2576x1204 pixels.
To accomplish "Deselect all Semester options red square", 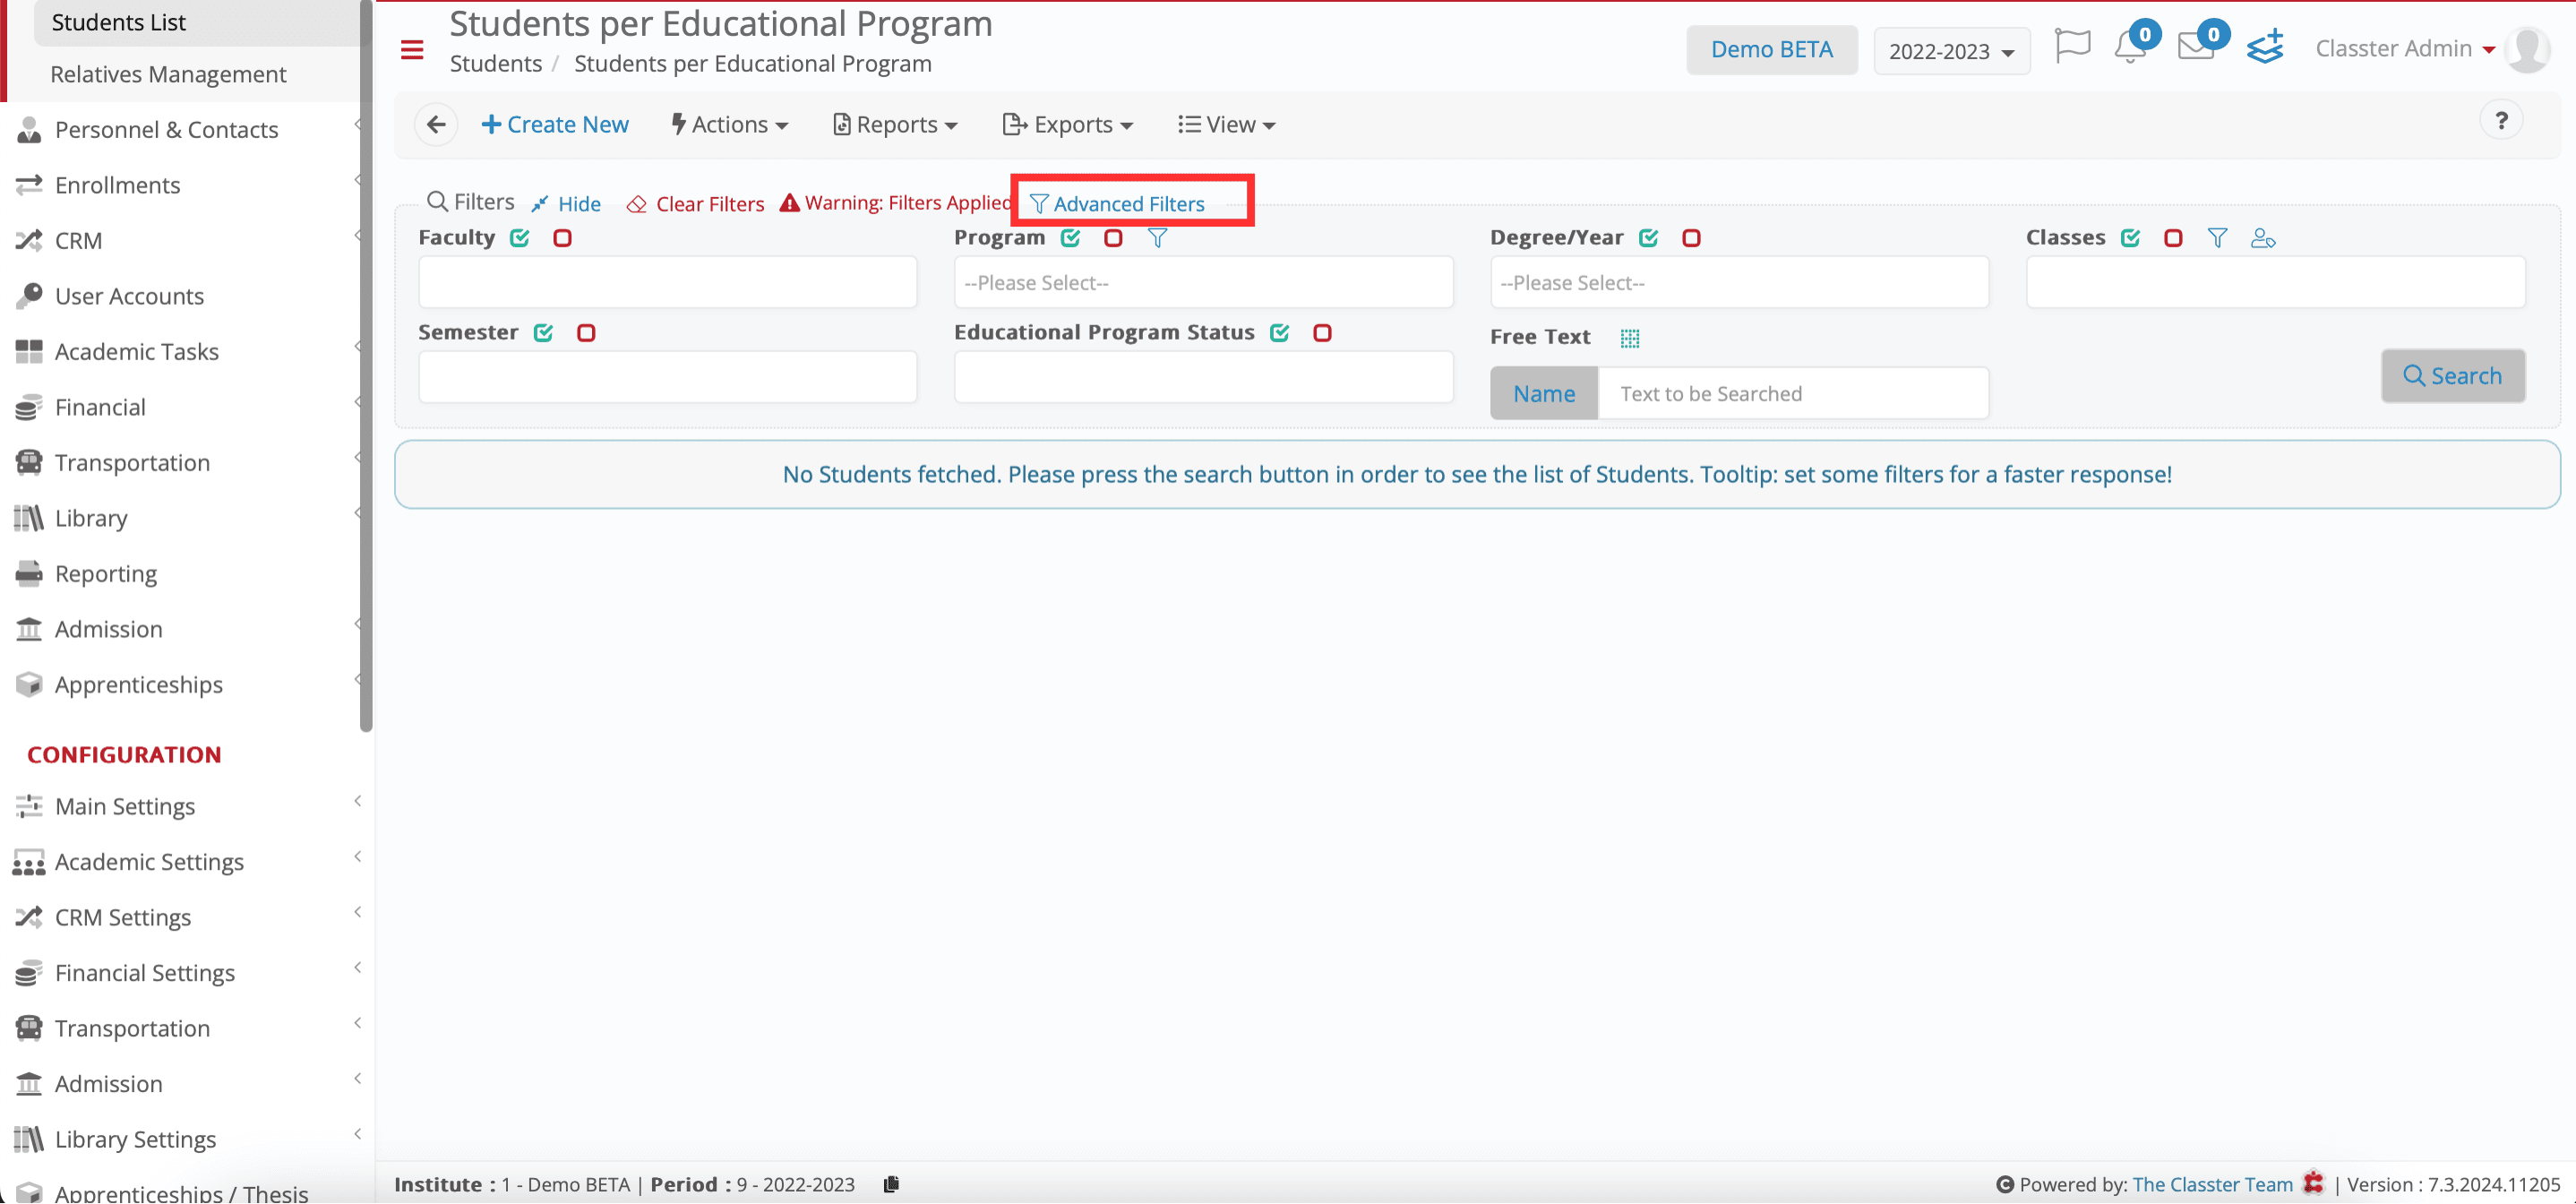I will pos(586,333).
